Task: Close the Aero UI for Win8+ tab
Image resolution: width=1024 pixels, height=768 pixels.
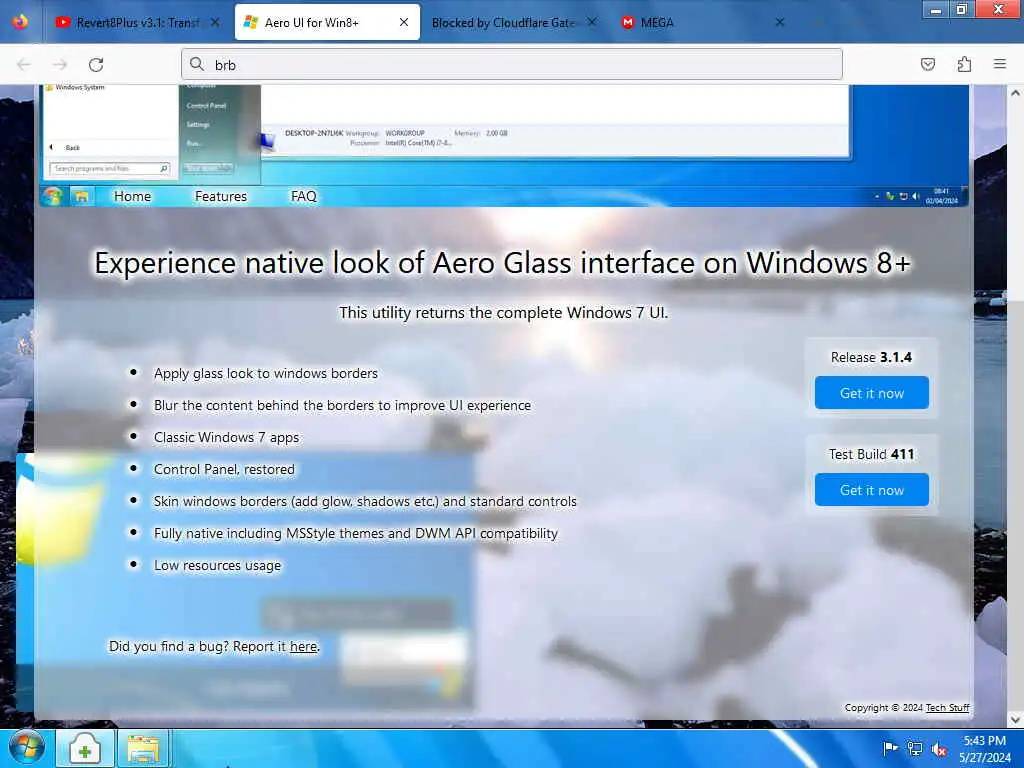Action: pyautogui.click(x=404, y=22)
